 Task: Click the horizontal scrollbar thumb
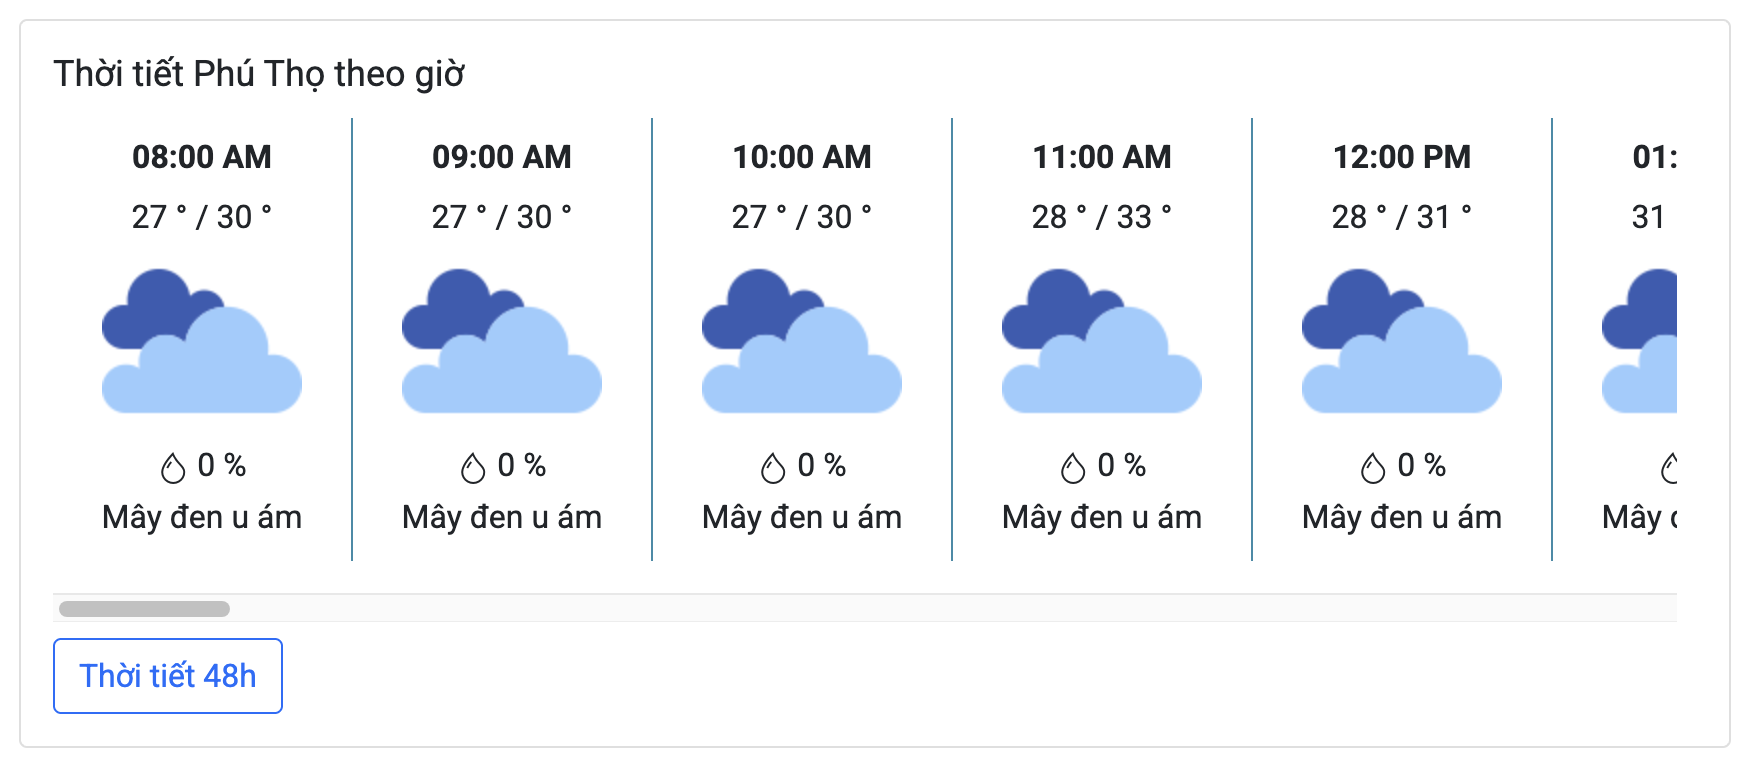click(144, 609)
